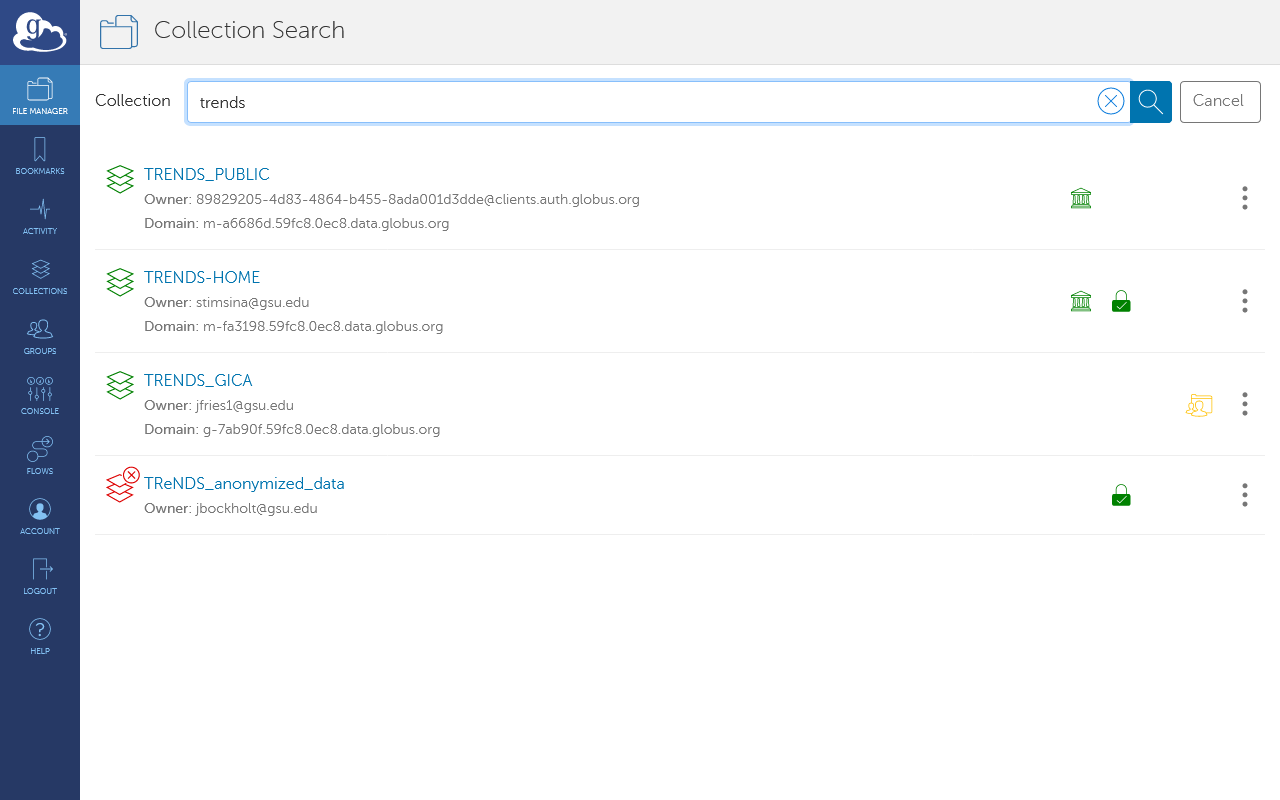Click the domain m-a6686d.59fc8.0ec8.data.globus.org
Screen dimensions: 1280x800
(326, 223)
